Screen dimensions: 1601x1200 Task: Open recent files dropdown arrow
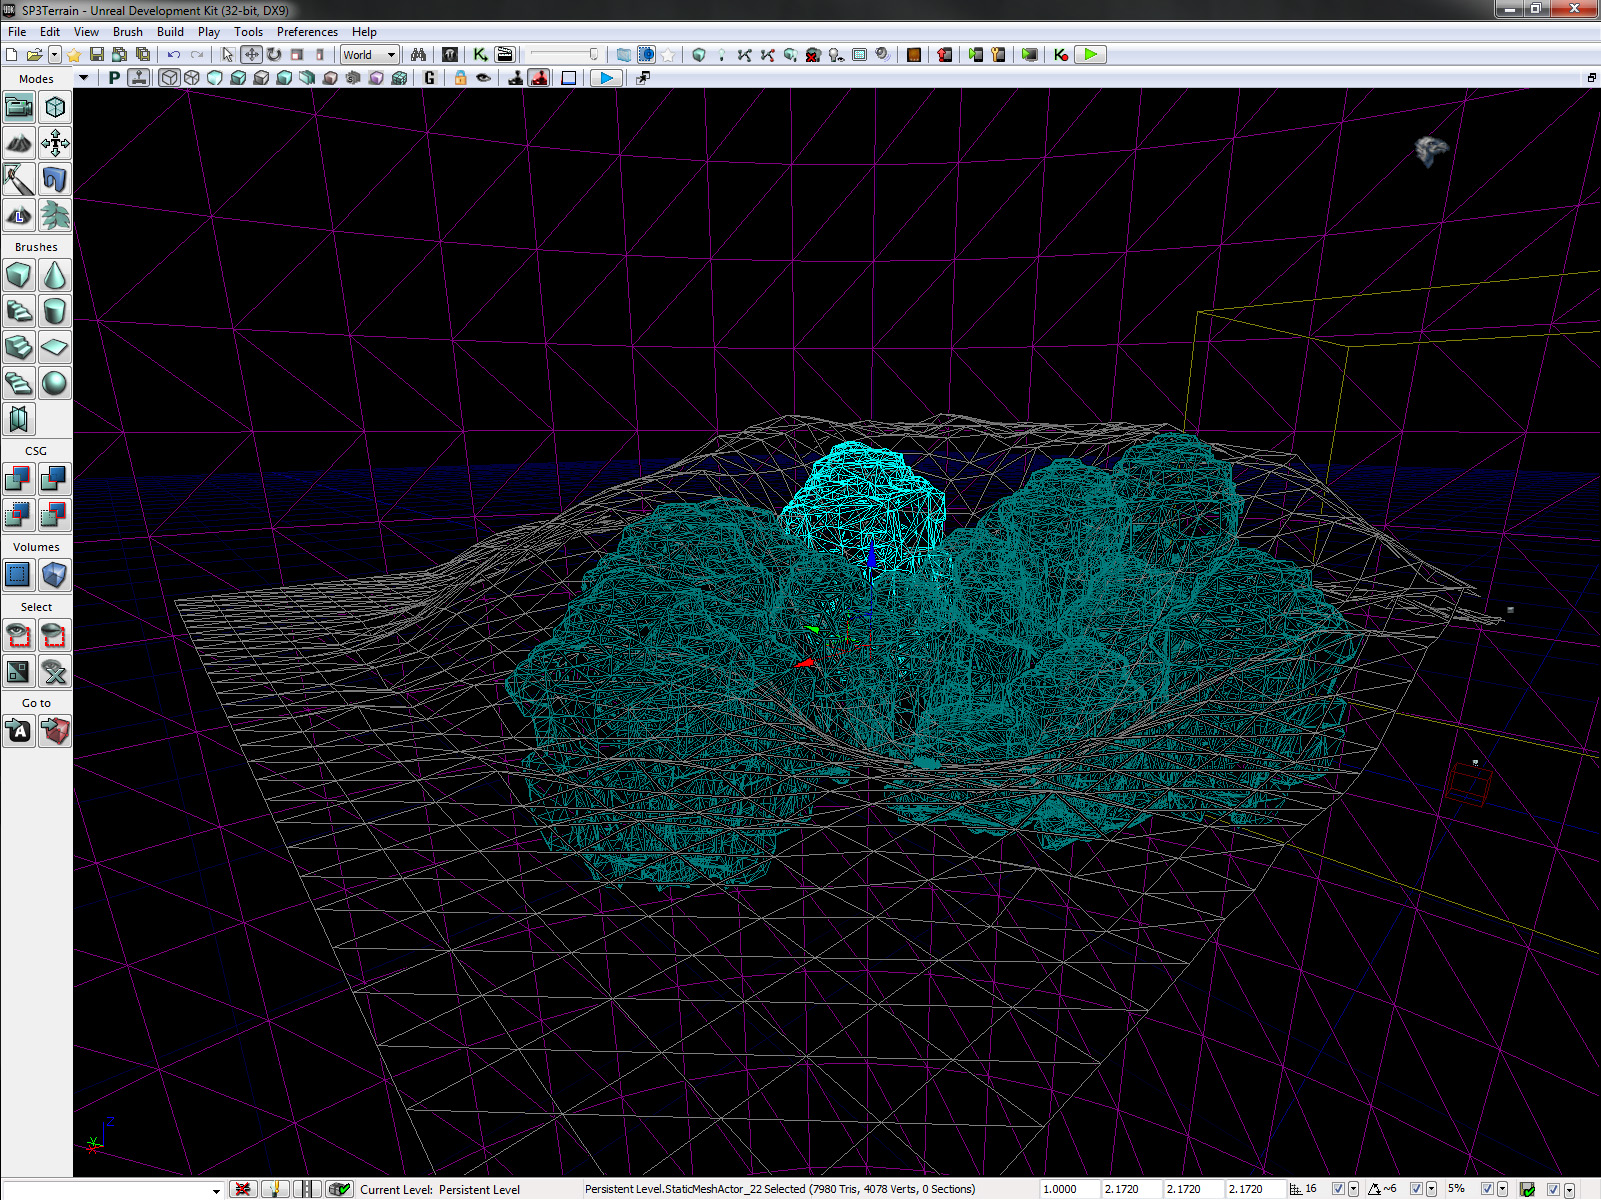(x=55, y=55)
